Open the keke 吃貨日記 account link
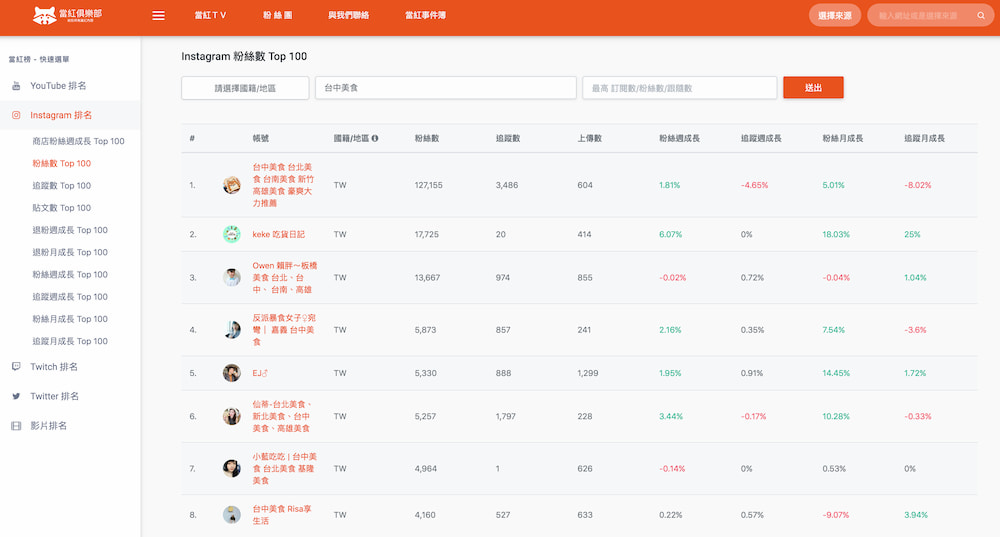This screenshot has width=1000, height=537. coord(279,234)
